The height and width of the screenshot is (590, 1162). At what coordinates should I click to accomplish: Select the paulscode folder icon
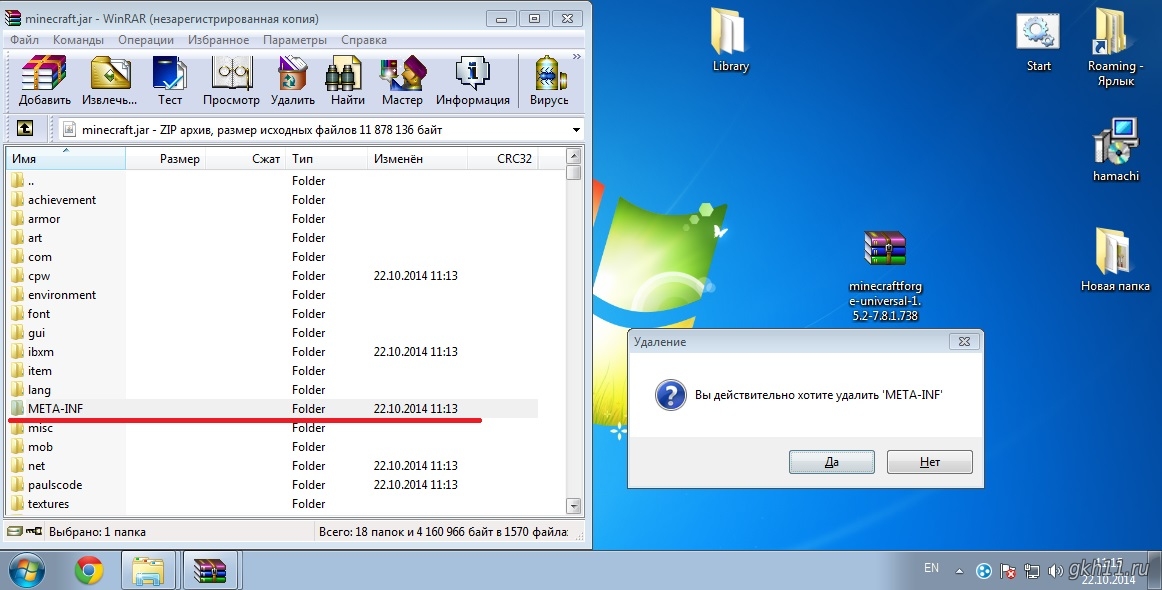(x=18, y=485)
